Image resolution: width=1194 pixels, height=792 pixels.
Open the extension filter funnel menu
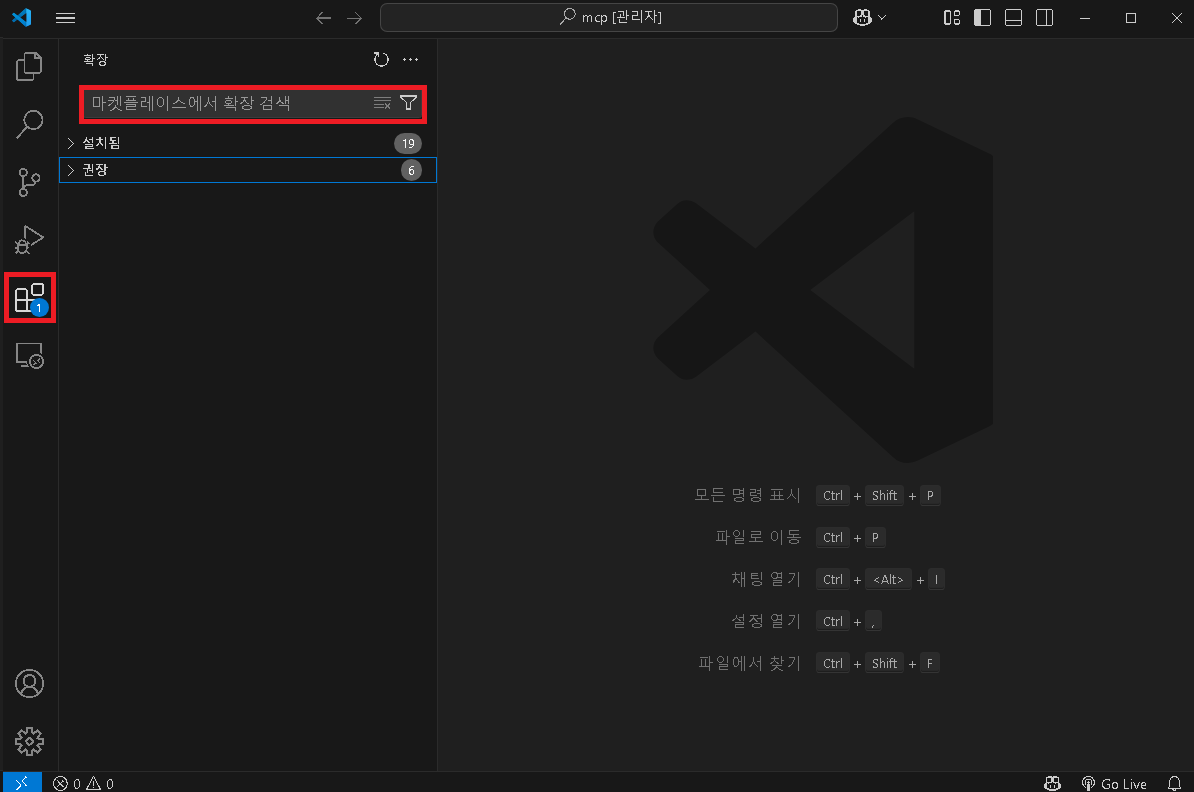409,103
